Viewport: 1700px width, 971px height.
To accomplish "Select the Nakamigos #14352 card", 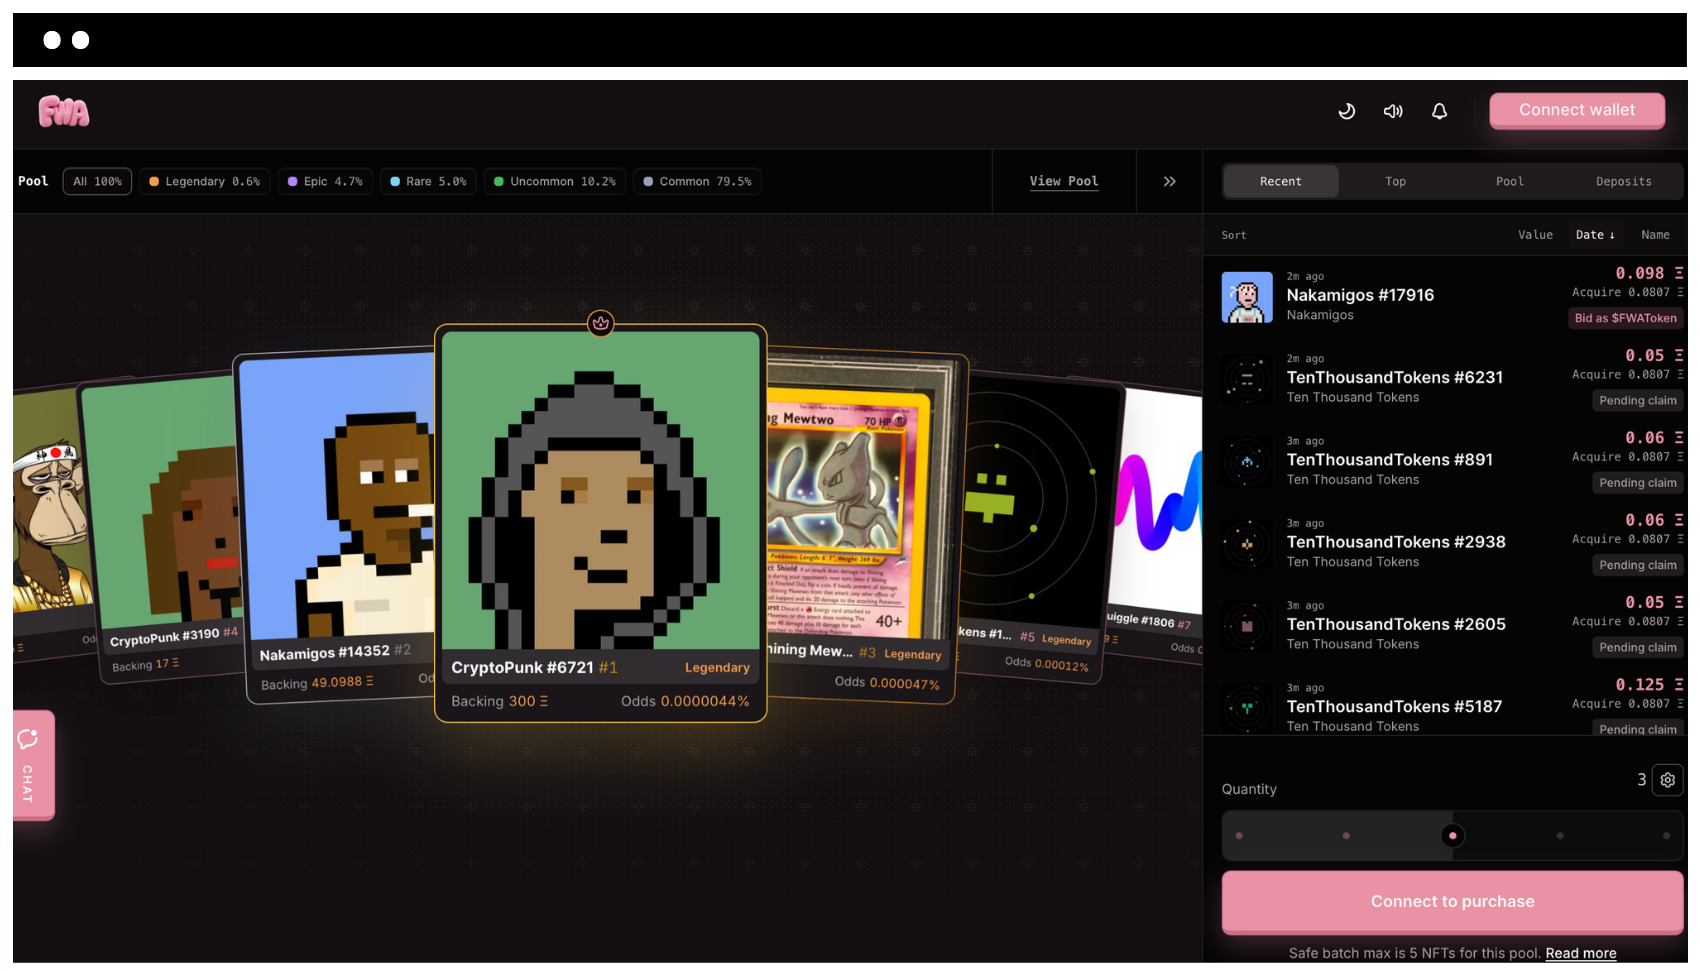I will (x=338, y=525).
